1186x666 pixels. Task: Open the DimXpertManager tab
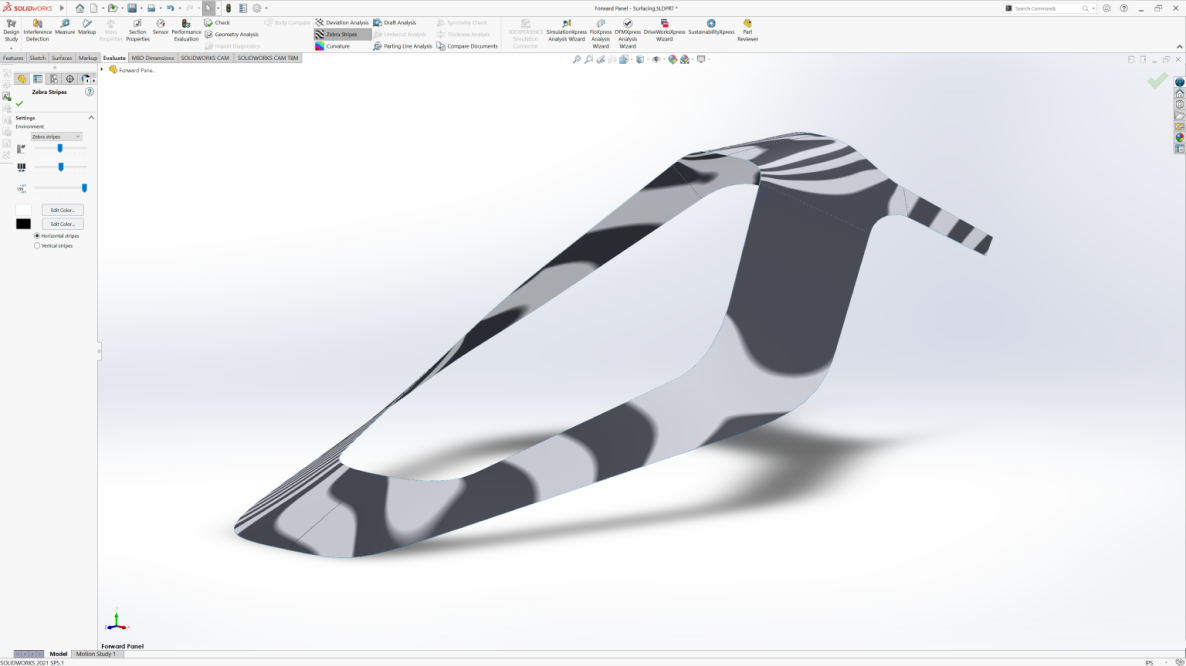click(x=70, y=79)
